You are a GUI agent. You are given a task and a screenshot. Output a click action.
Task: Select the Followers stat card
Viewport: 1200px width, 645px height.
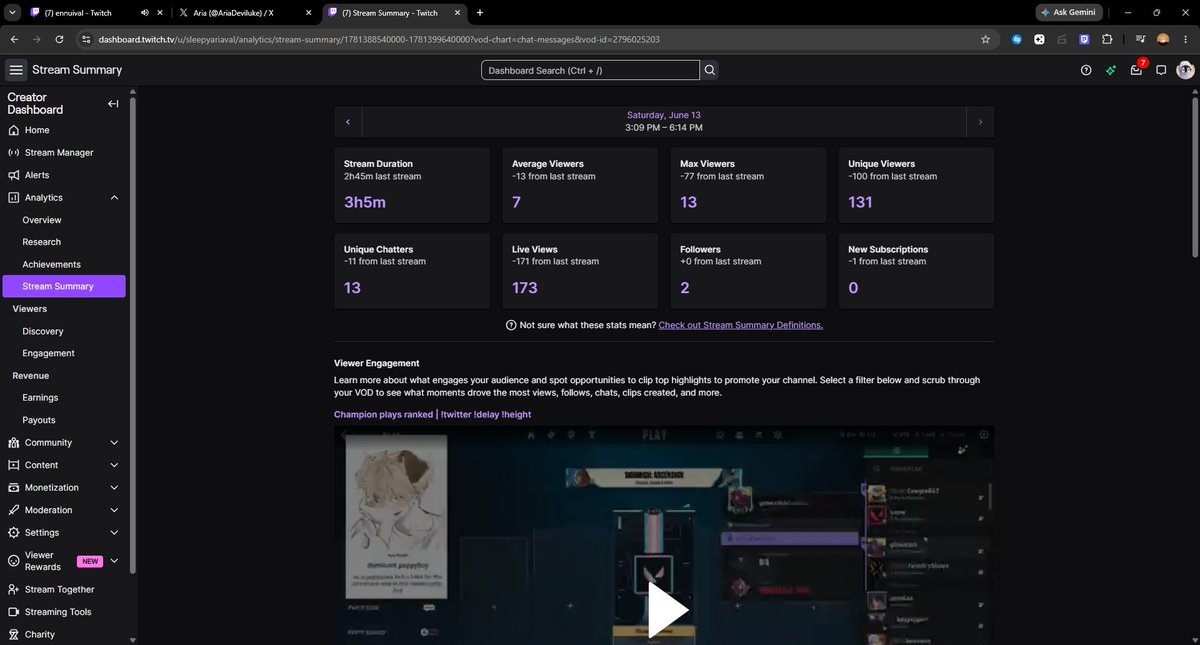coord(748,270)
